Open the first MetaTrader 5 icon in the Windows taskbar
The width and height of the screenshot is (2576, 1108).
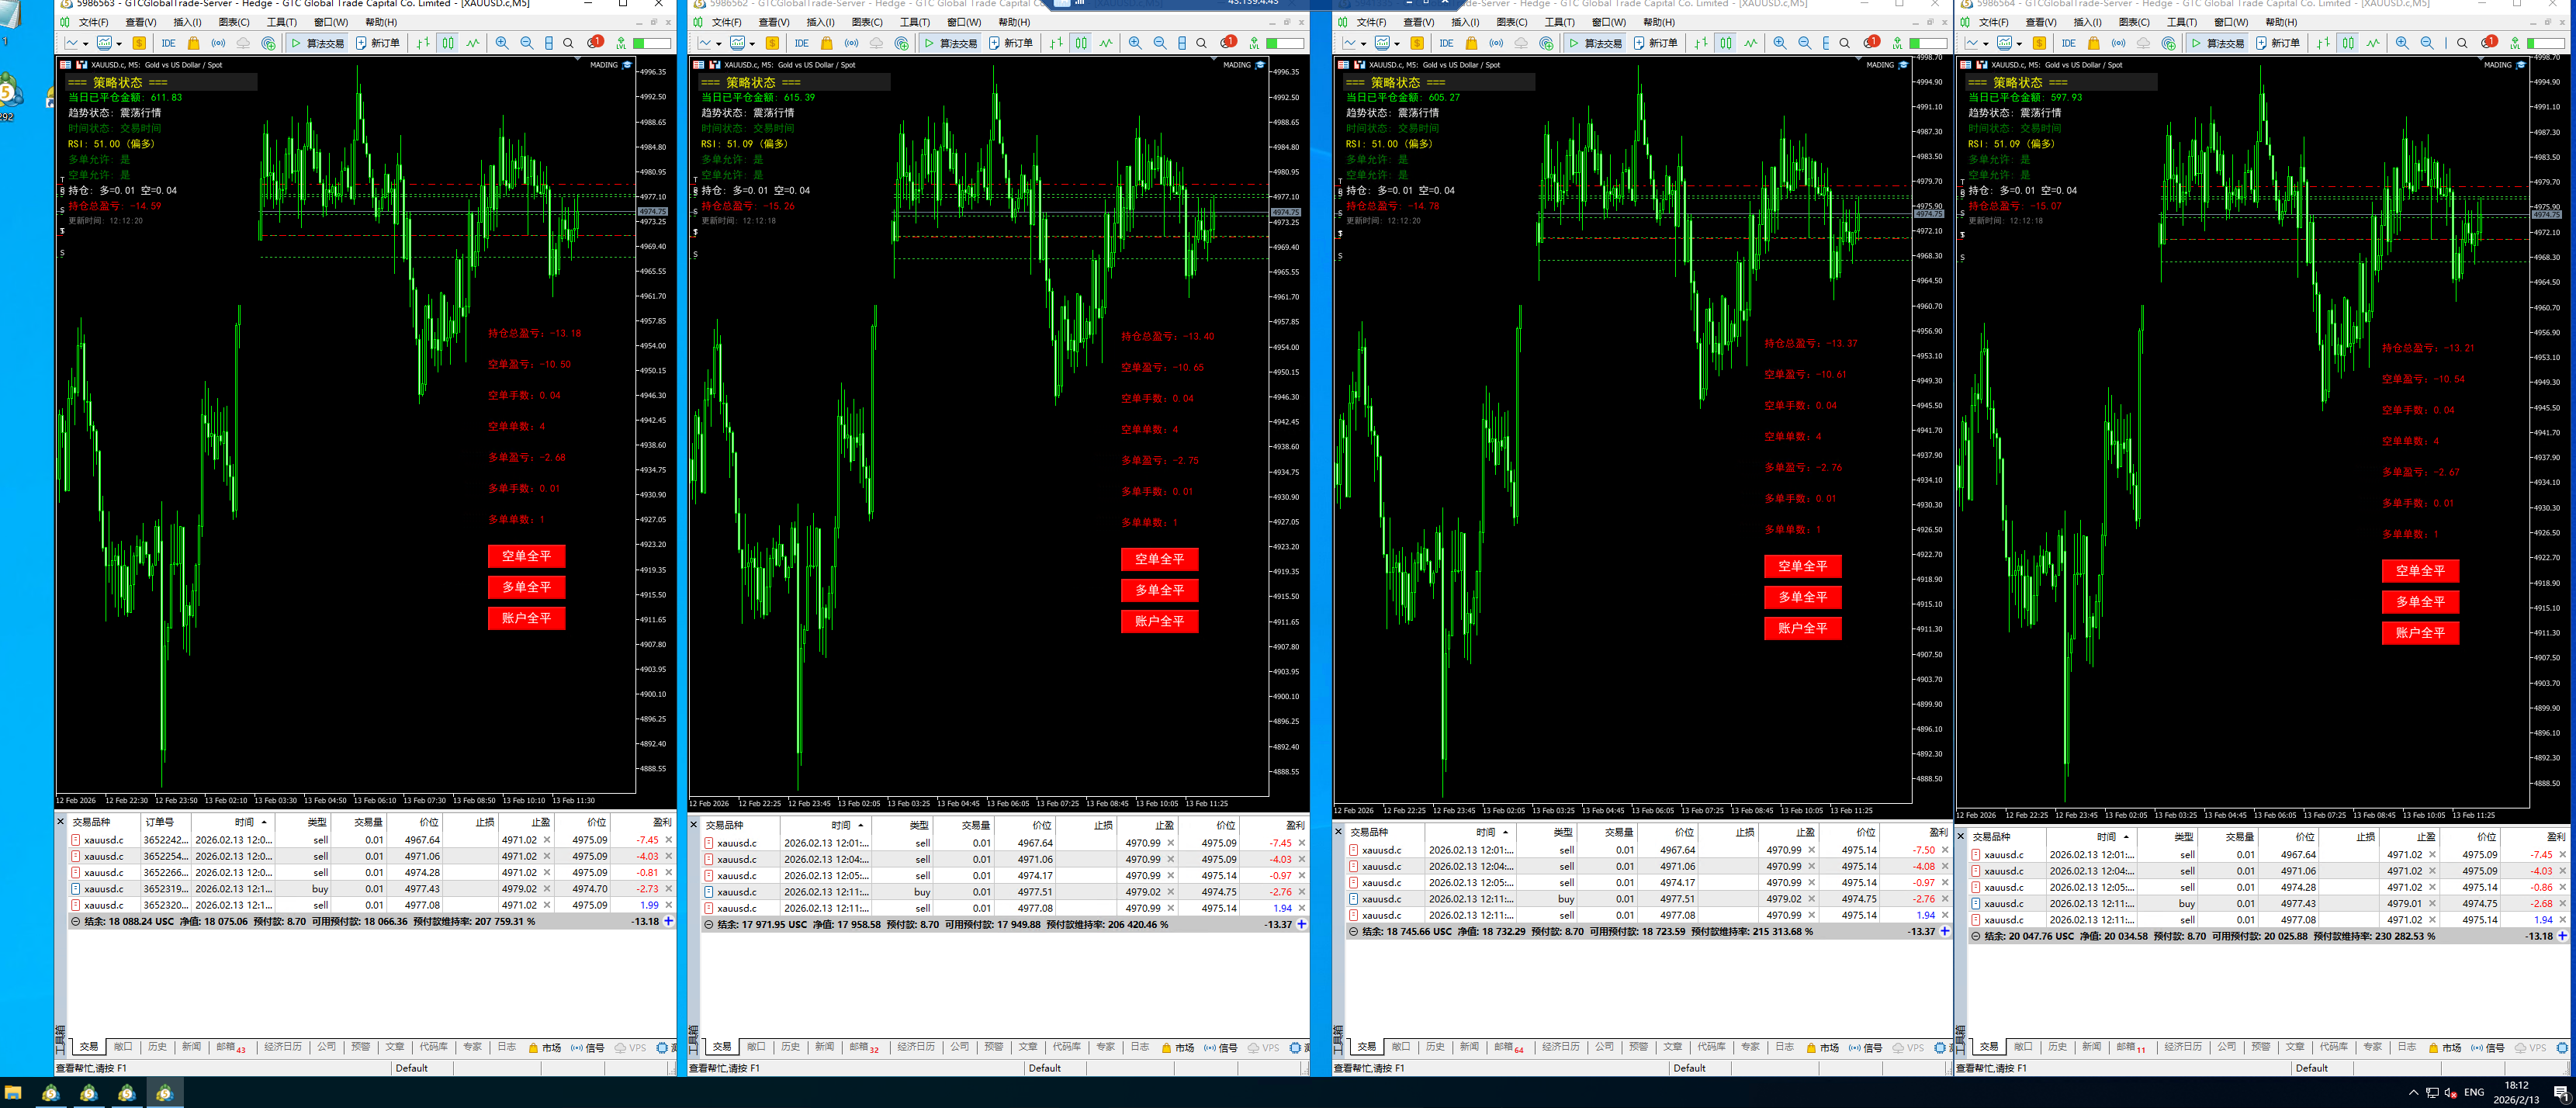point(50,1093)
